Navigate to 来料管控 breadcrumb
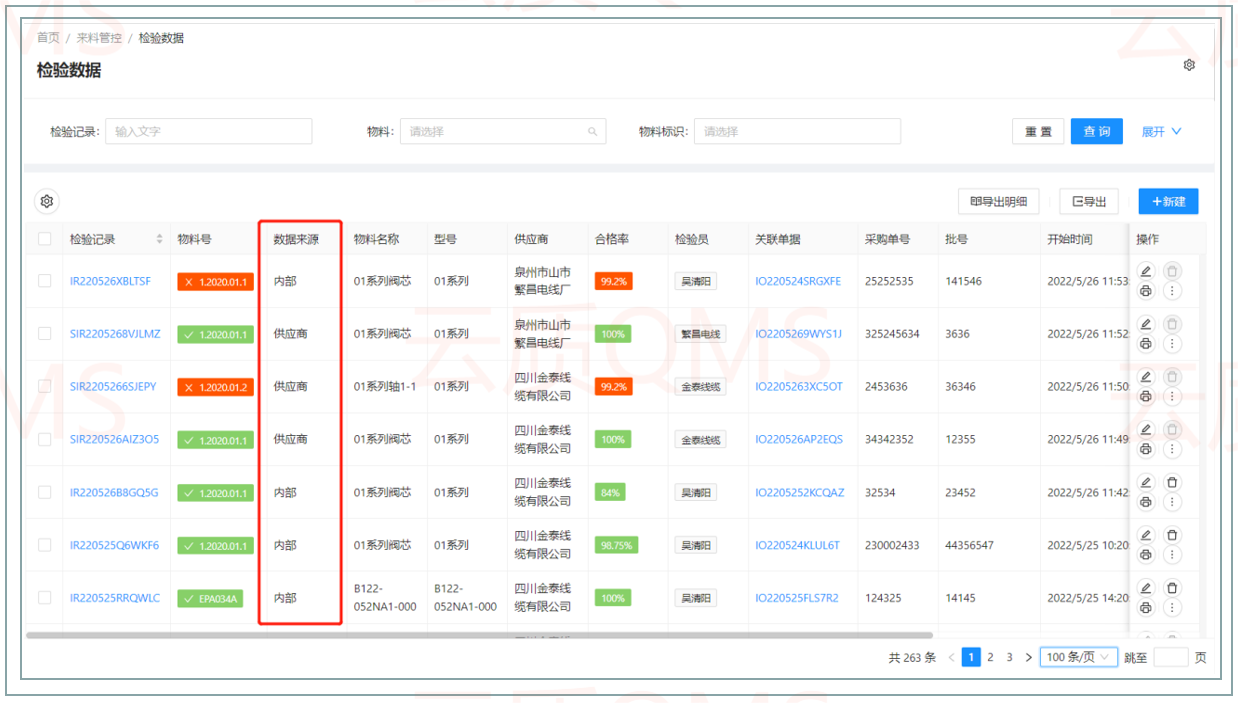The image size is (1238, 703). [99, 38]
